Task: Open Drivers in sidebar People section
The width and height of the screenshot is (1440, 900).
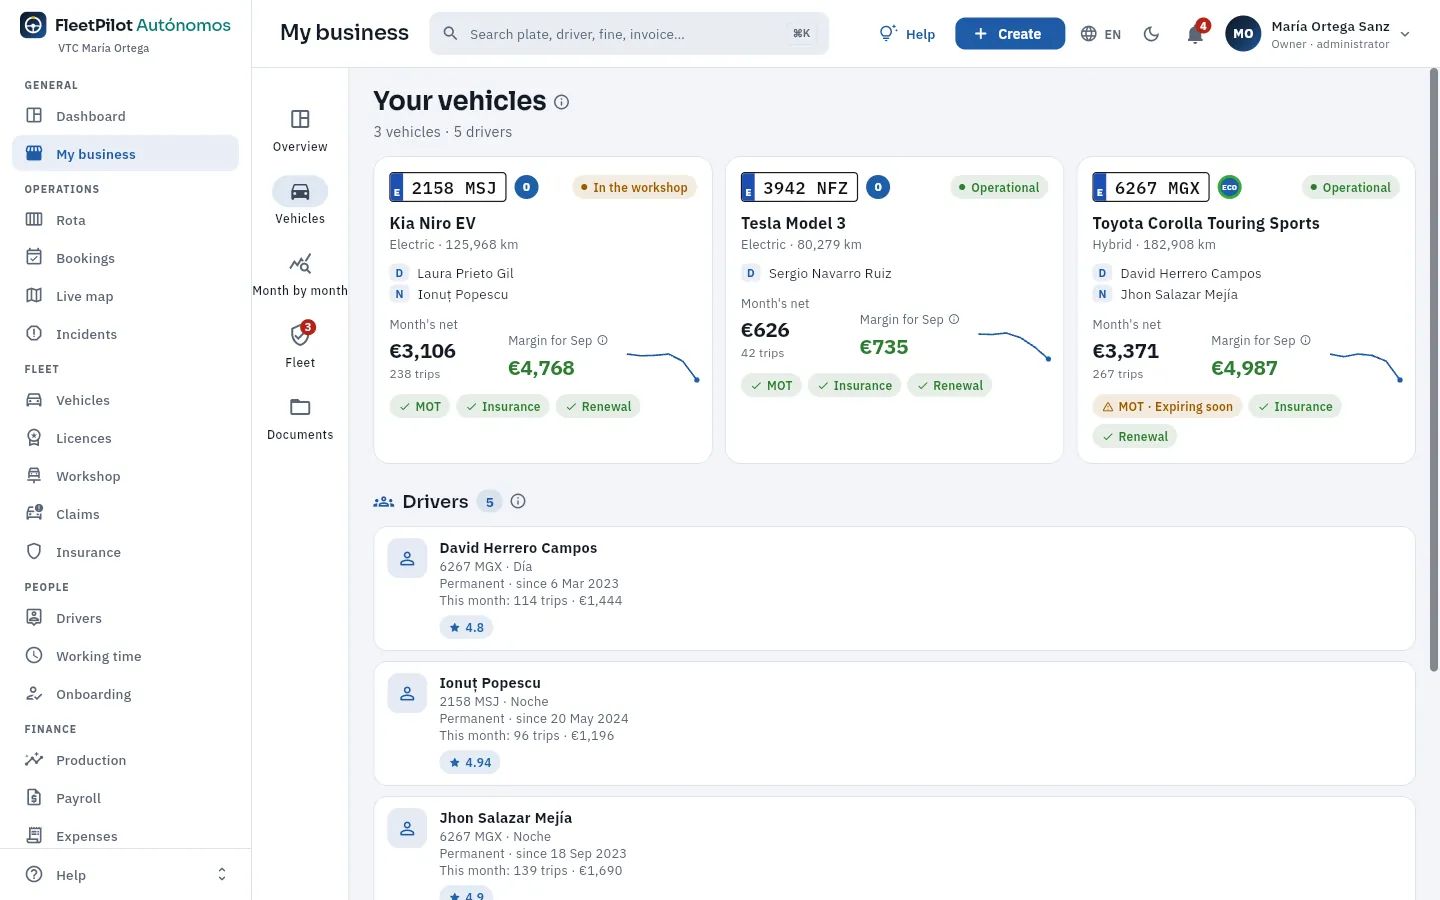Action: click(x=126, y=618)
